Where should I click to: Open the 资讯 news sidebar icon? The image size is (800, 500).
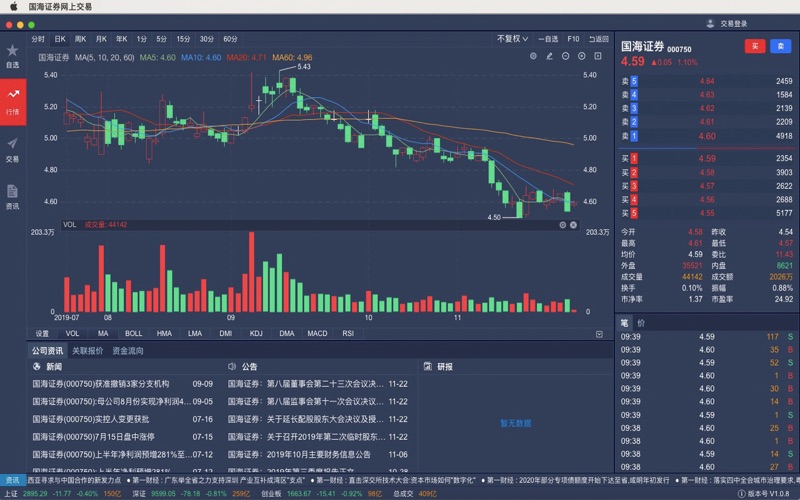(13, 197)
